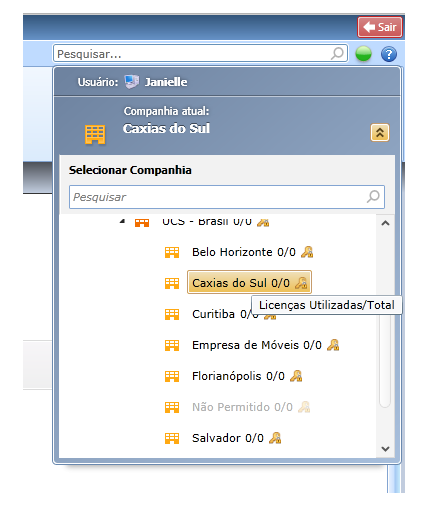Click the Curitiba building icon
The image size is (433, 516).
172,314
